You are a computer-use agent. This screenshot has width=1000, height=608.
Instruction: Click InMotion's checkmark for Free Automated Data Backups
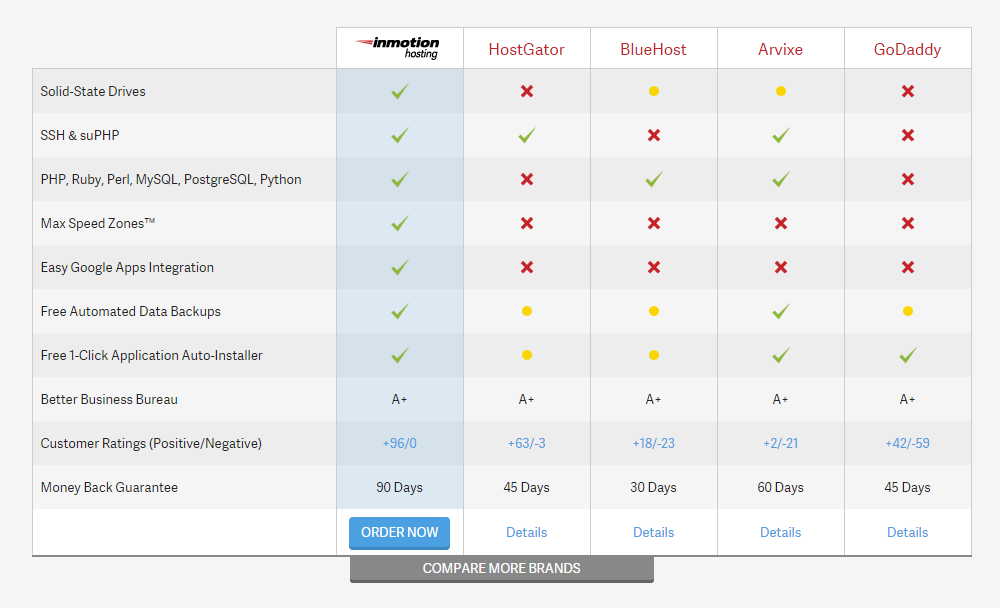click(x=399, y=311)
